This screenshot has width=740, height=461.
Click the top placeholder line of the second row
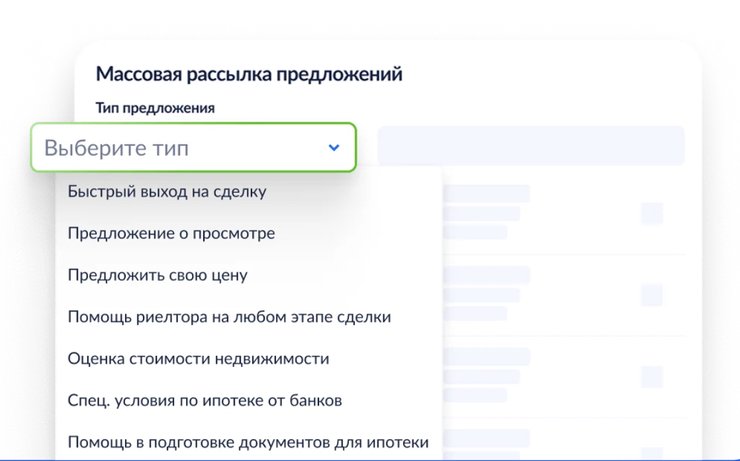click(485, 275)
